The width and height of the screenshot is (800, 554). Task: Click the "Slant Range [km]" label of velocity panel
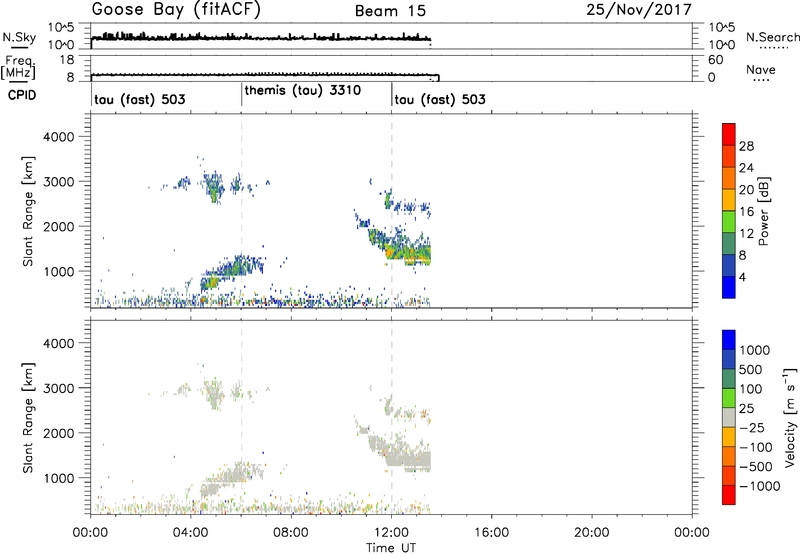click(x=28, y=418)
